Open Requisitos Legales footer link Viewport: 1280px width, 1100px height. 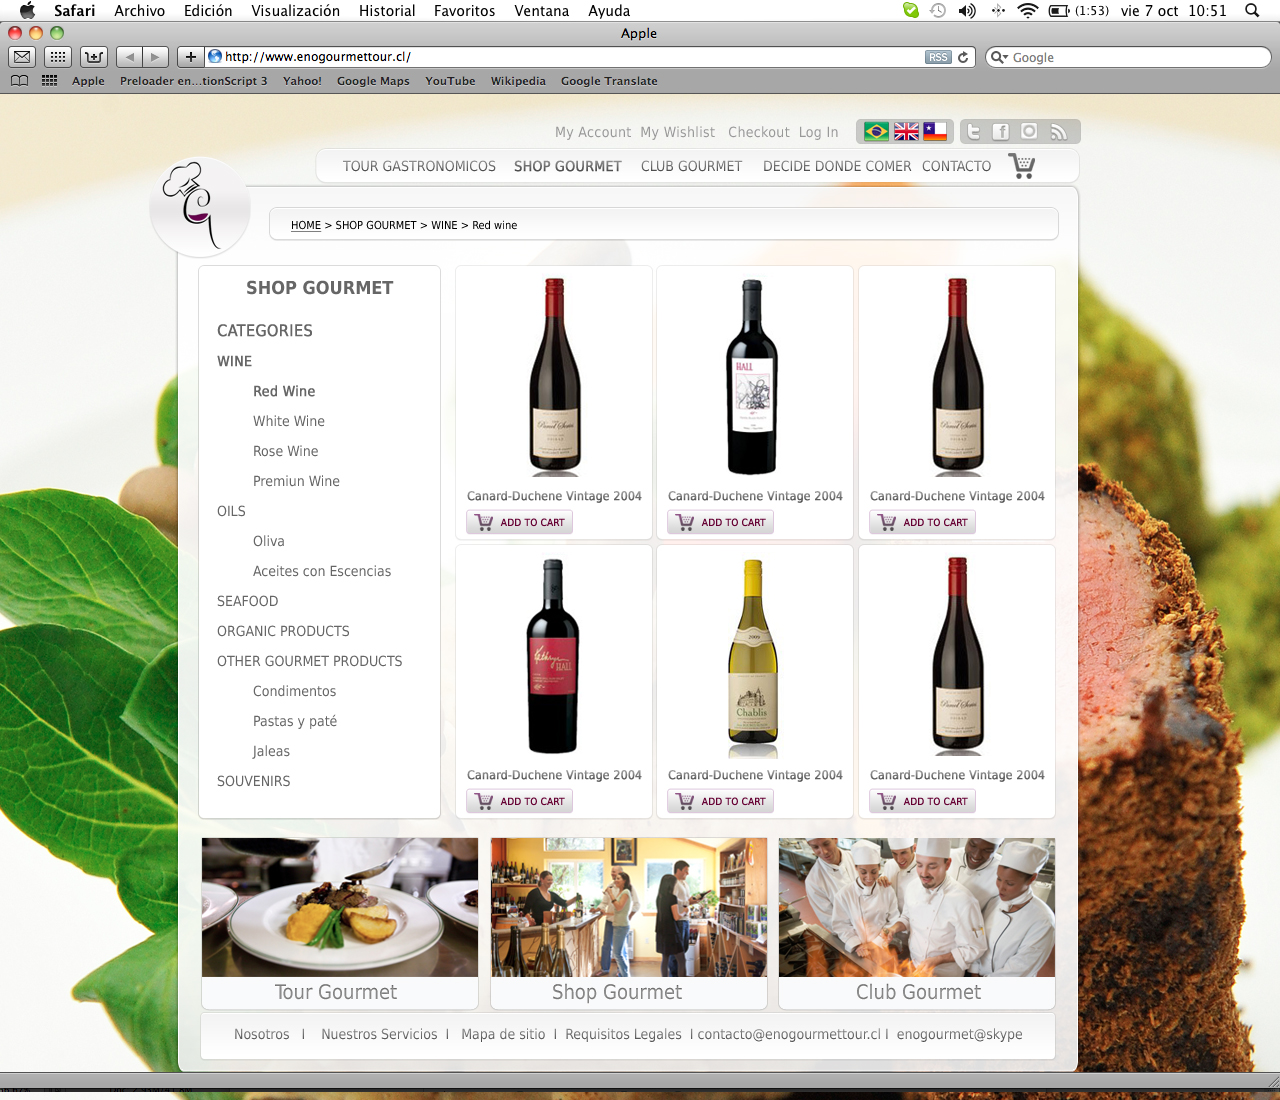tap(623, 1034)
